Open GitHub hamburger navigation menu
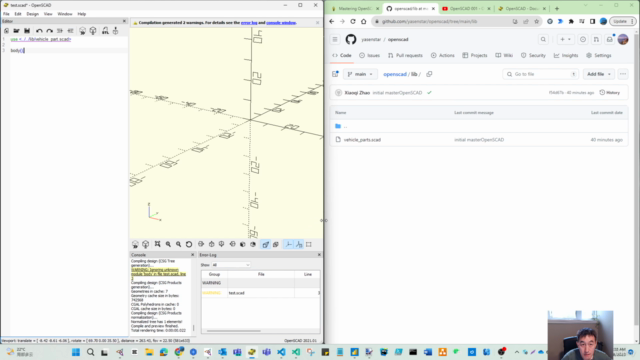 coord(335,40)
